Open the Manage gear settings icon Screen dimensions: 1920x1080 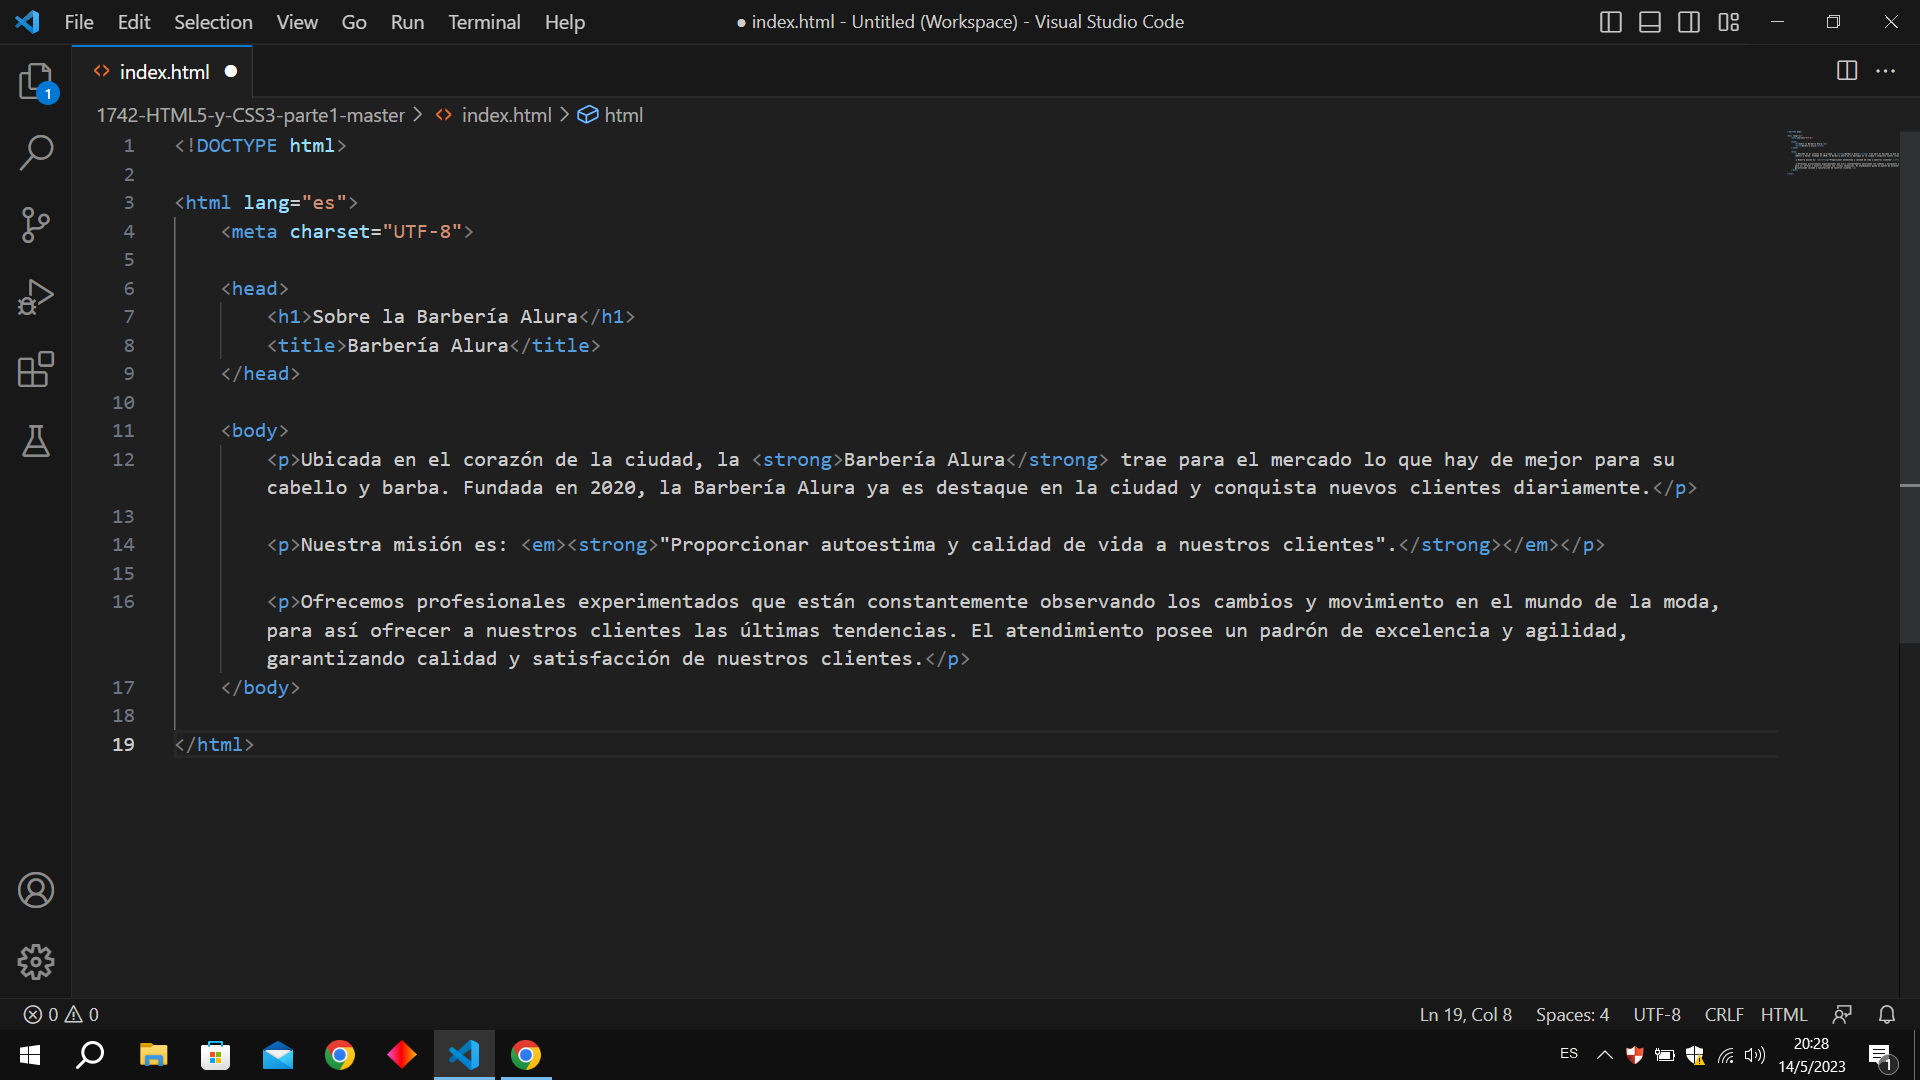click(x=36, y=962)
